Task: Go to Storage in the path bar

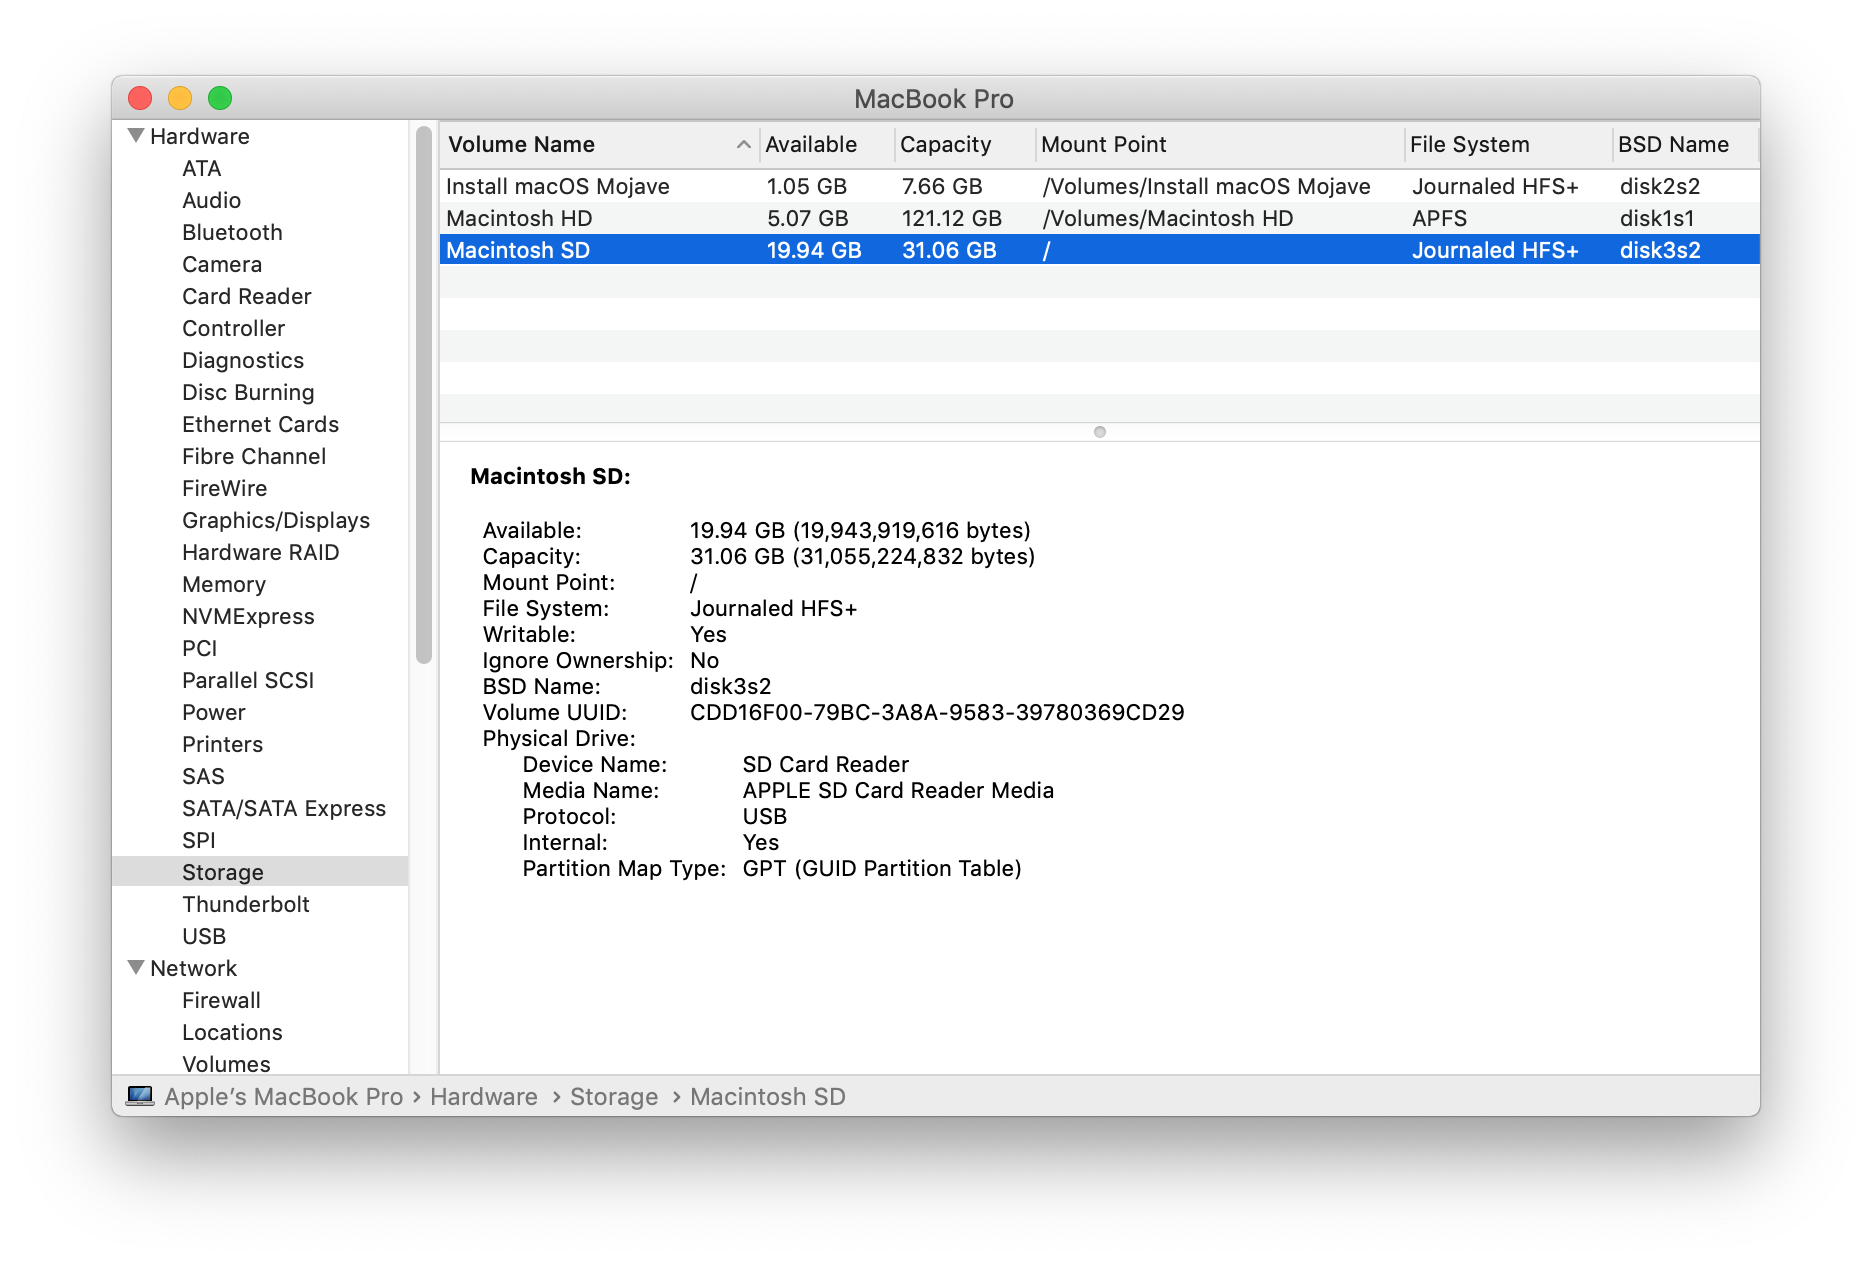Action: (x=614, y=1096)
